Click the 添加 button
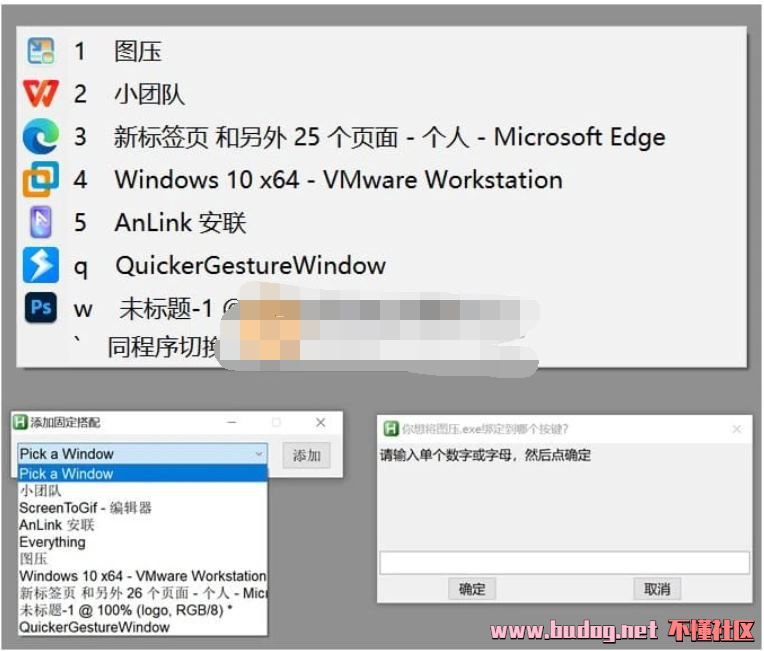The image size is (764, 651). coord(306,456)
